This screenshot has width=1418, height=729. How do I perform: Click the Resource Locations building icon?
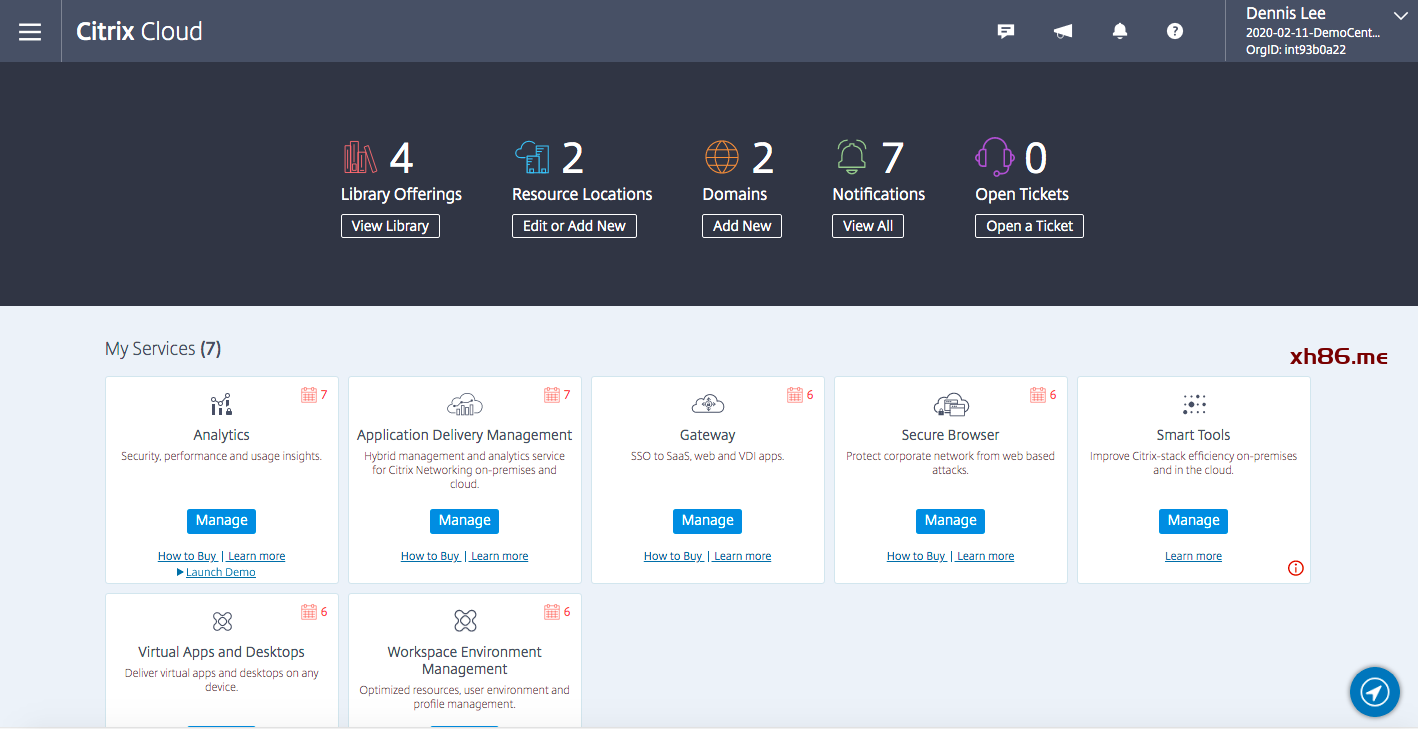pos(532,157)
